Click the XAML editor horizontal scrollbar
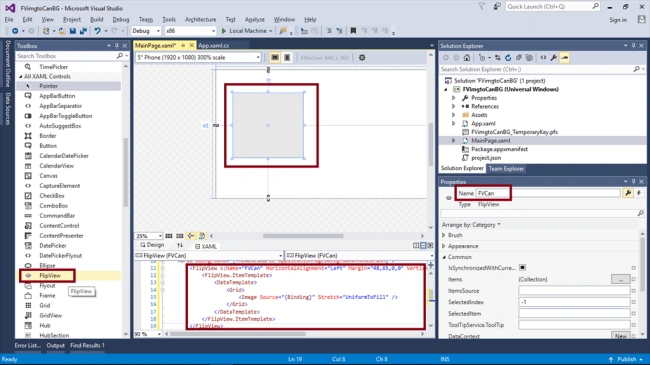This screenshot has width=650, height=365. 238,334
